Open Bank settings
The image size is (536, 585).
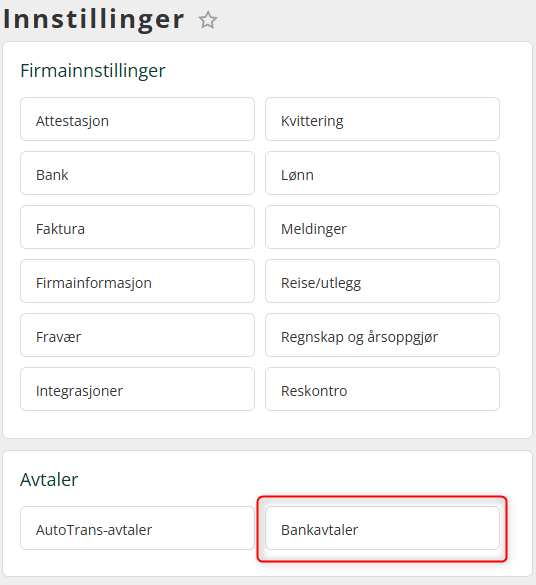tap(137, 173)
